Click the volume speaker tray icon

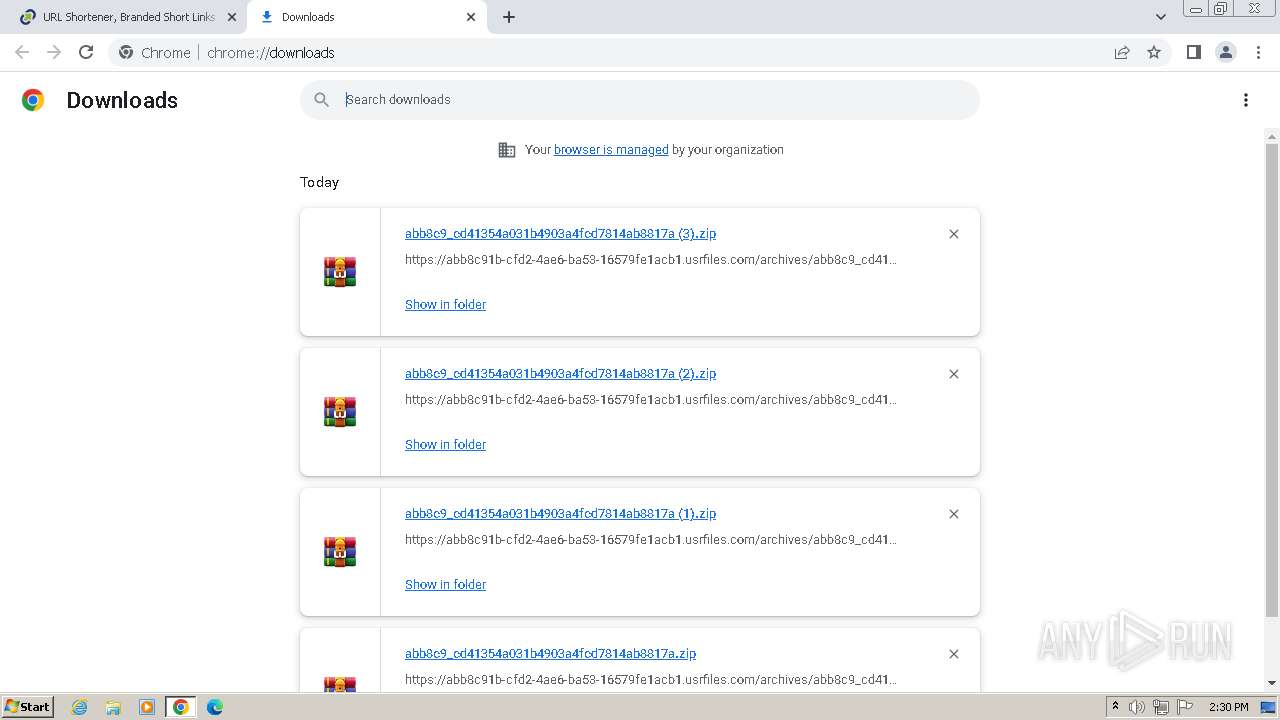coord(1137,707)
